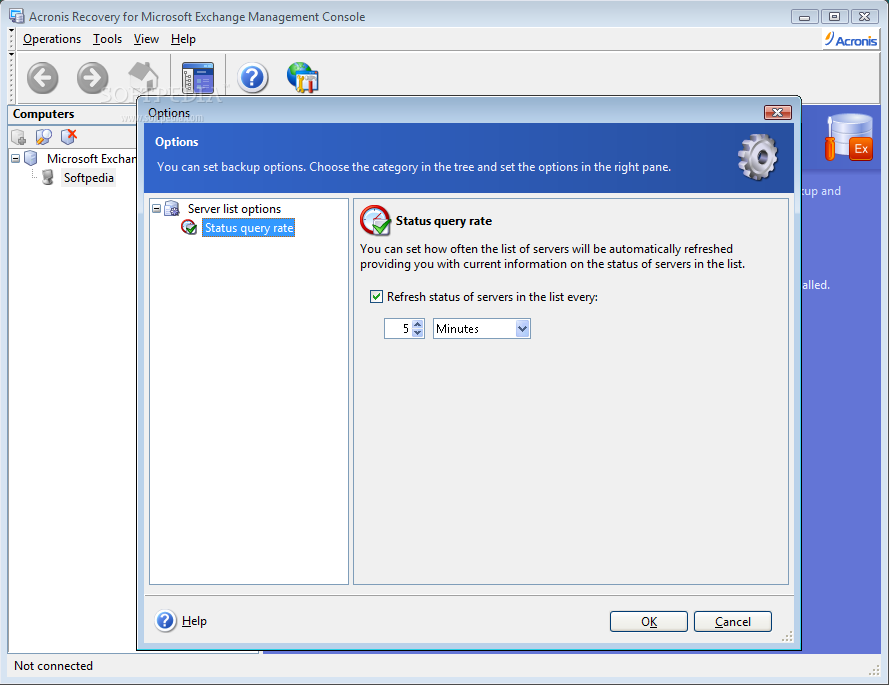
Task: Click the add computer icon in Computers pane
Action: pos(18,137)
